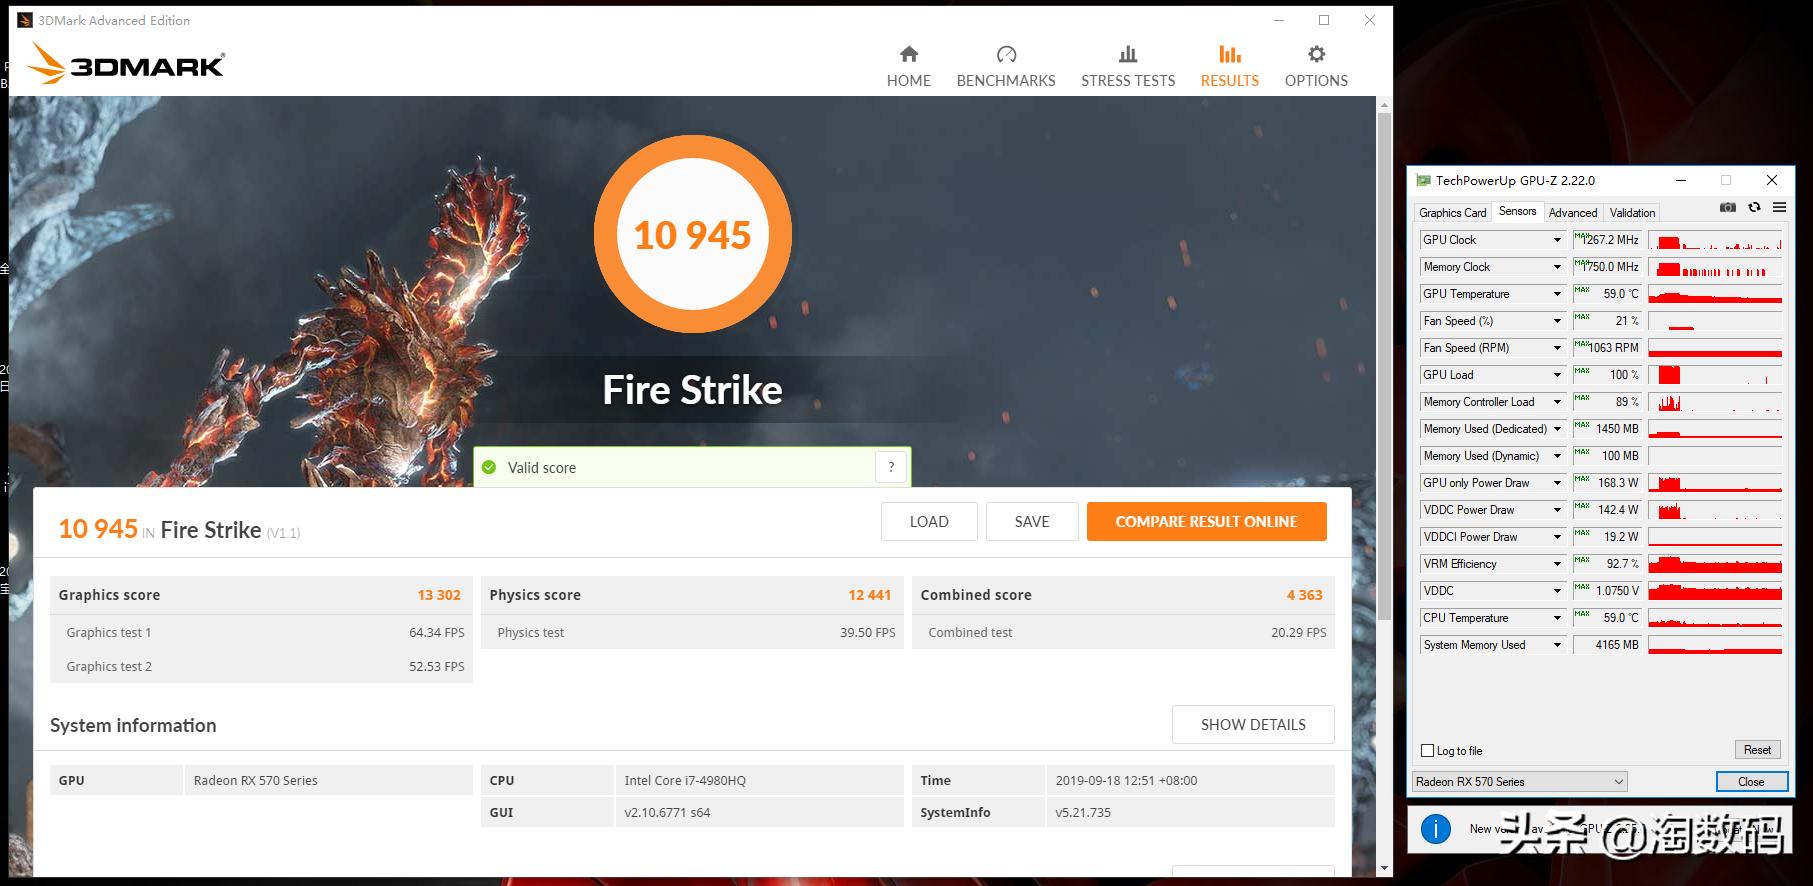Viewport: 1813px width, 886px height.
Task: Open the GPU only Power Draw dropdown
Action: click(1557, 483)
